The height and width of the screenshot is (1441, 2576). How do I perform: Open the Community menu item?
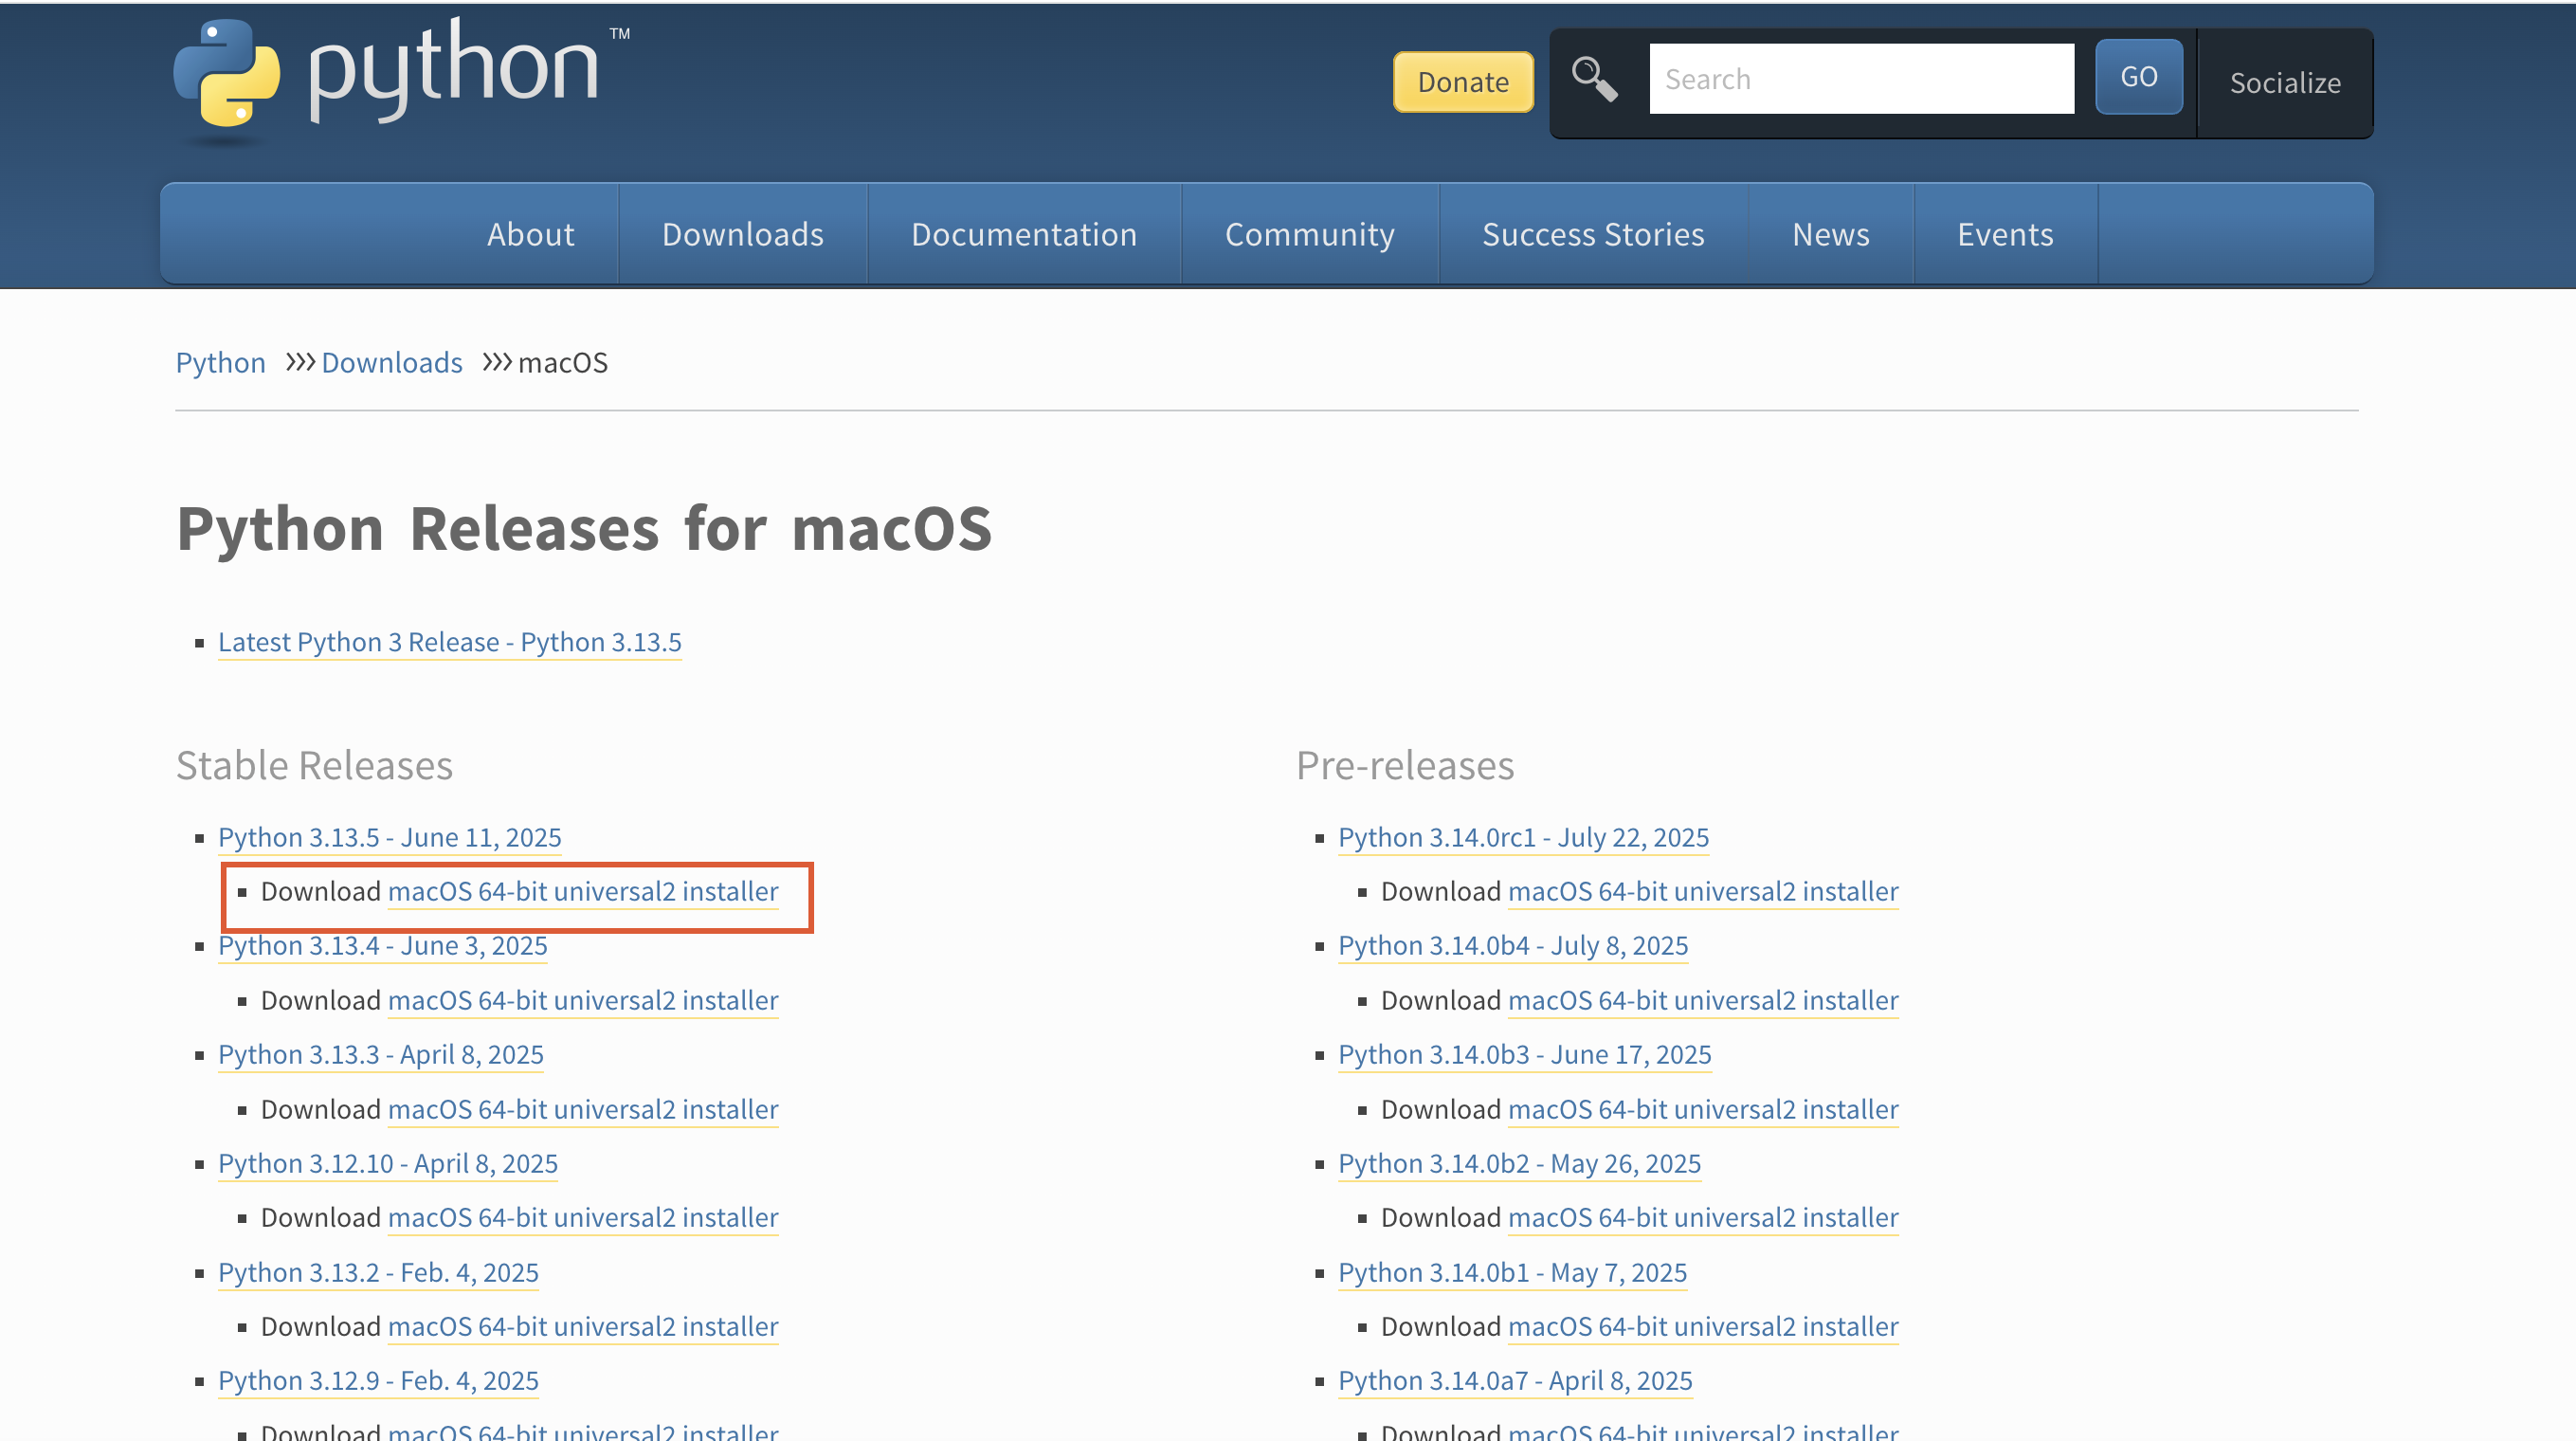pyautogui.click(x=1309, y=234)
